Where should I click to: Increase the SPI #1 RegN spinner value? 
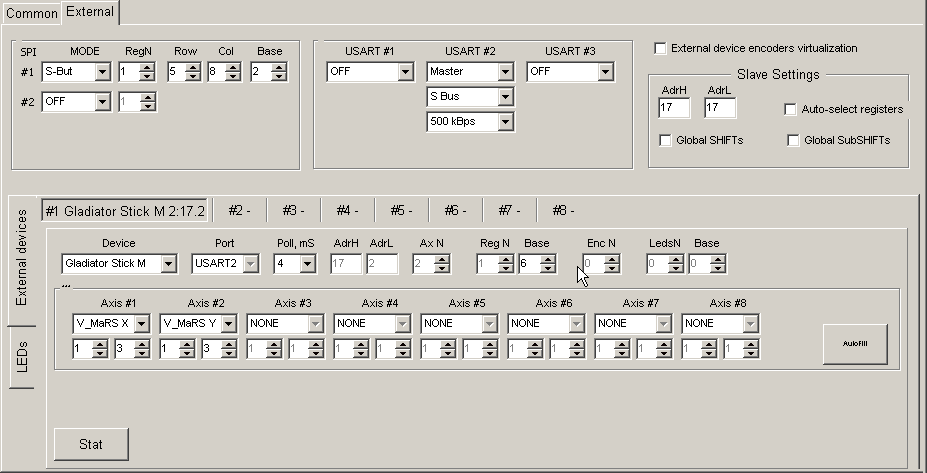click(x=148, y=68)
